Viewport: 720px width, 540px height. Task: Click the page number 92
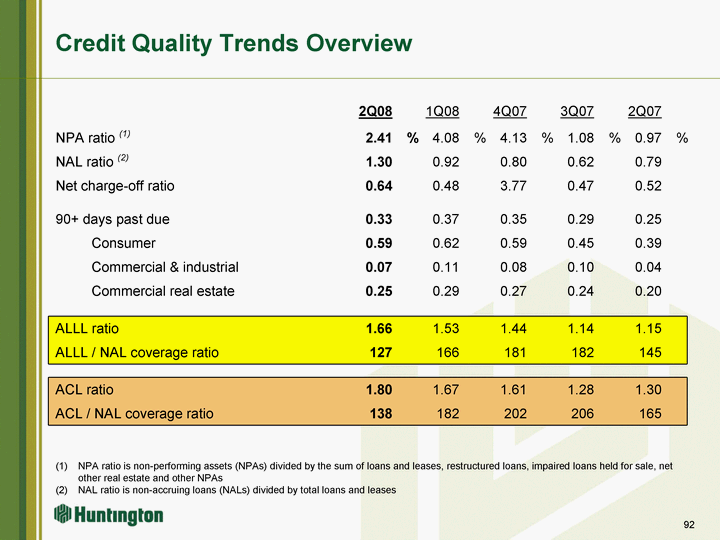pyautogui.click(x=688, y=525)
